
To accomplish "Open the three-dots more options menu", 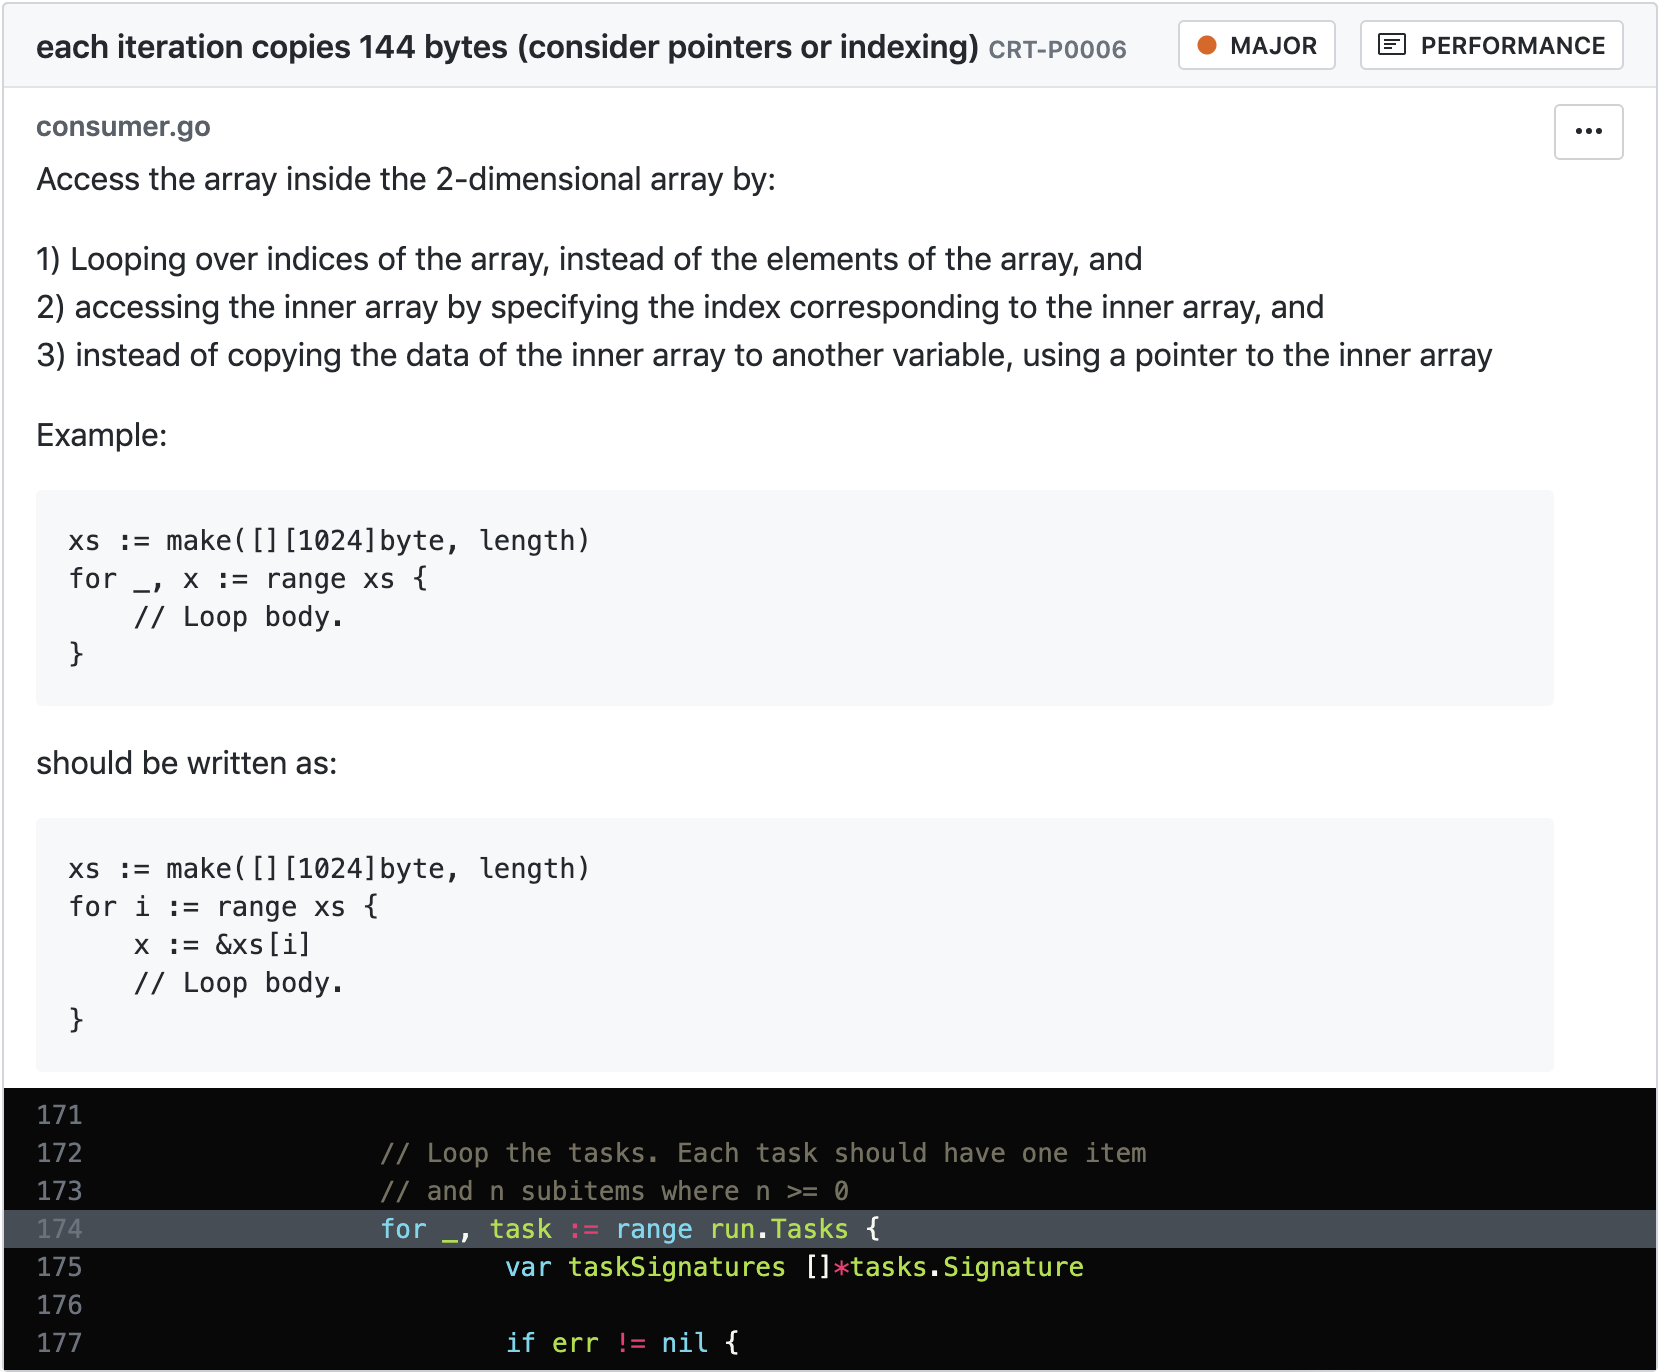I will 1588,132.
